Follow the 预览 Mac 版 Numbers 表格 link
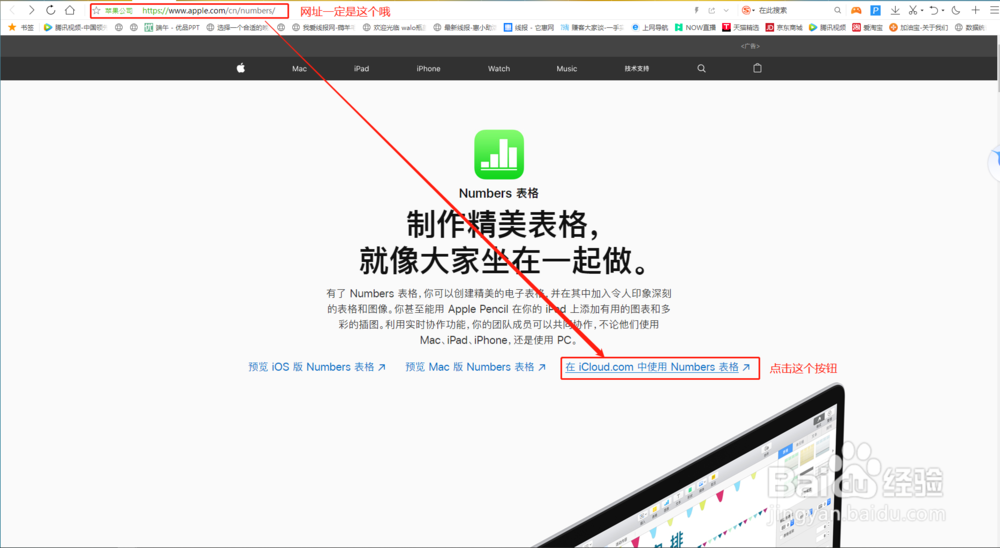The image size is (1000, 548). 476,367
